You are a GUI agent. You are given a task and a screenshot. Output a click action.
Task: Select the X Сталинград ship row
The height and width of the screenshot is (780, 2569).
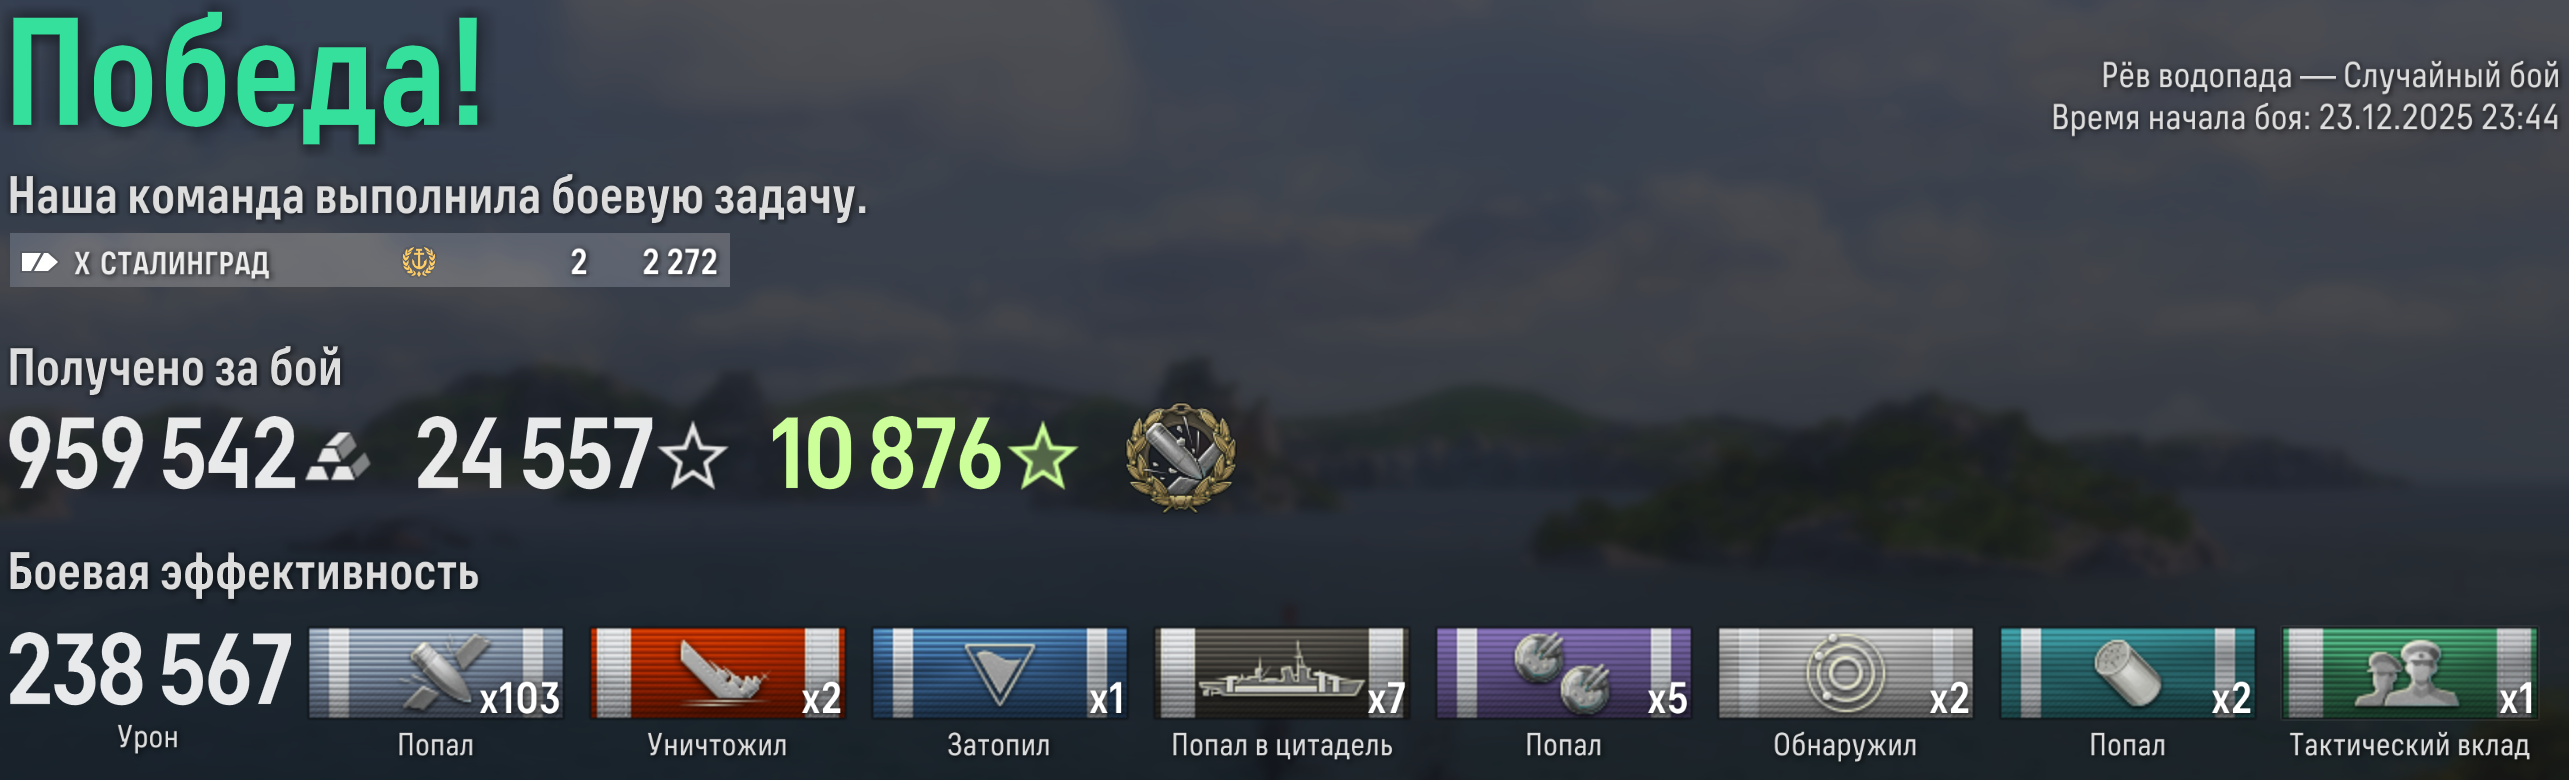pyautogui.click(x=370, y=261)
